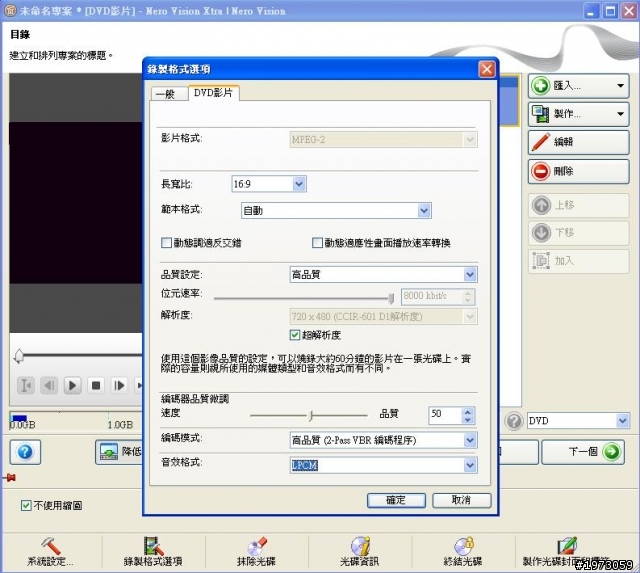Click the preview timeline slider handle
Image resolution: width=640 pixels, height=573 pixels.
coord(19,356)
